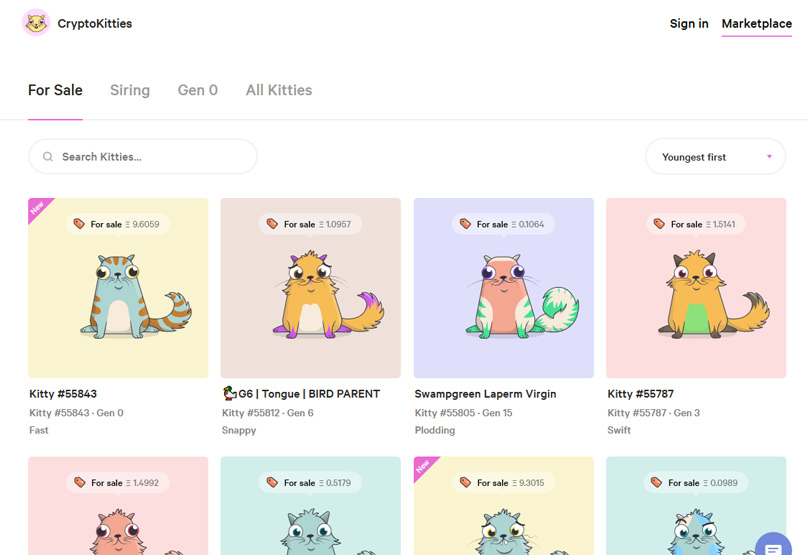Viewport: 808px width, 555px height.
Task: Open the Marketplace page
Action: [x=756, y=24]
